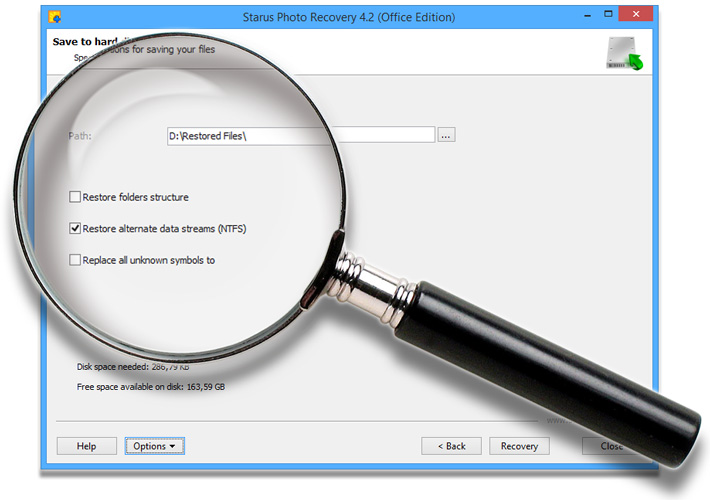710x500 pixels.
Task: Click the Starus Photo Recovery app icon
Action: click(x=55, y=17)
